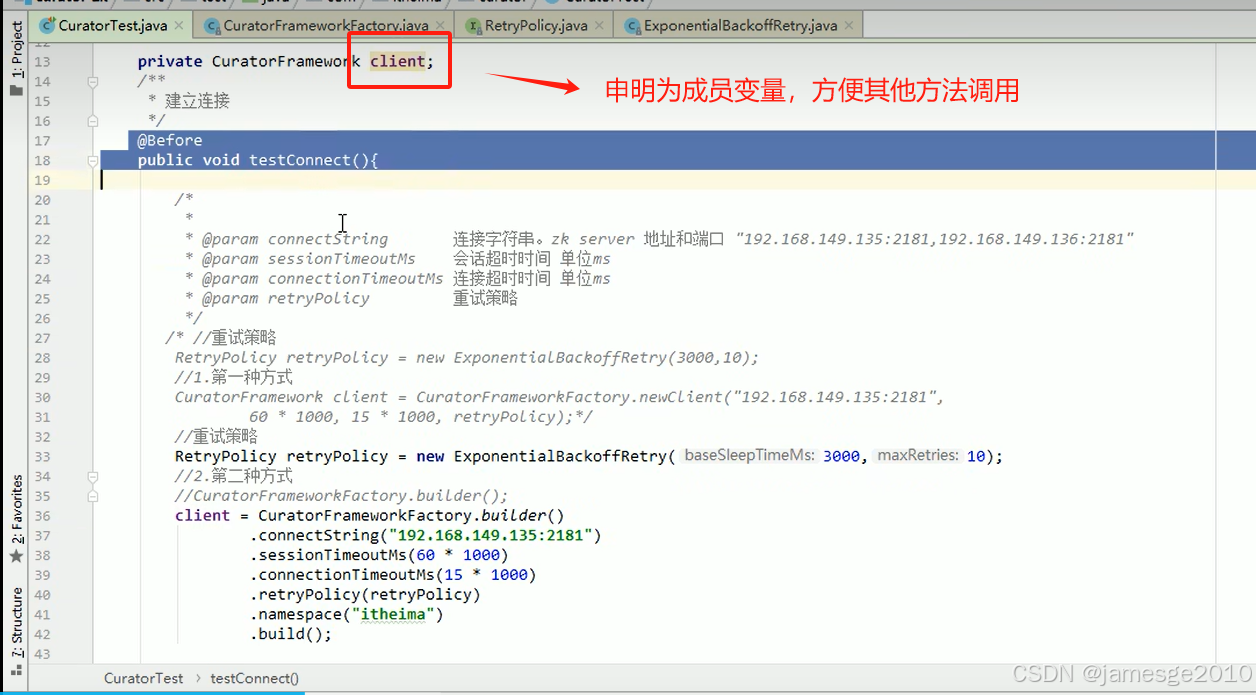Click the maxRetries: parameter hint
The height and width of the screenshot is (695, 1256).
[918, 456]
